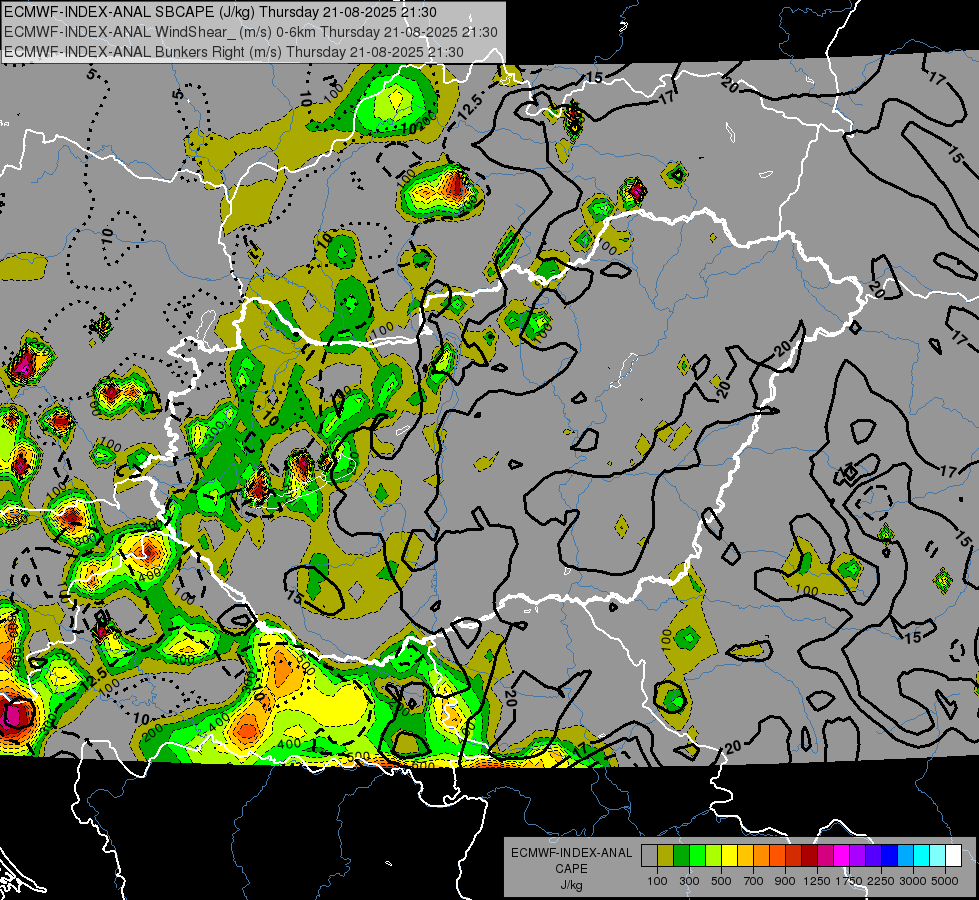Viewport: 979px width, 900px height.
Task: Click the legend's ECMWF-INDEX-ANAL title
Action: click(x=572, y=853)
